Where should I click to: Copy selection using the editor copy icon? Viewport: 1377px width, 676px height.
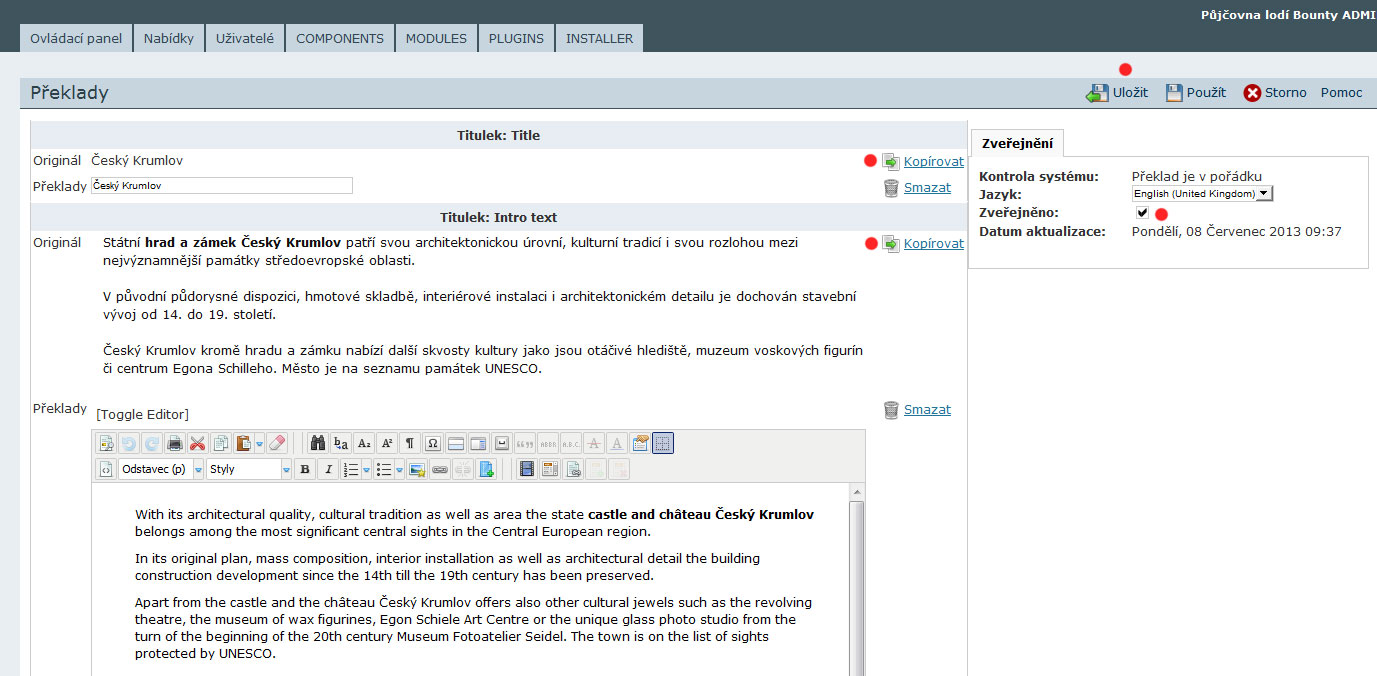coord(220,443)
